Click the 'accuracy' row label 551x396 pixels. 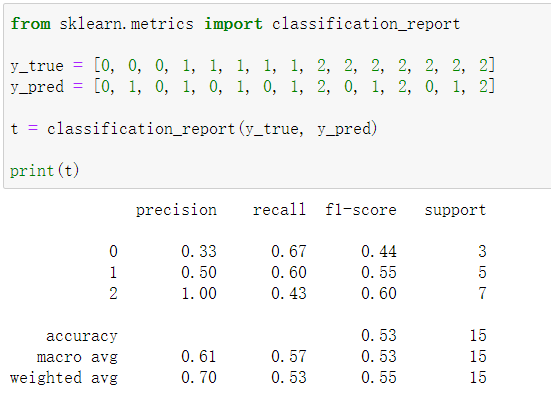82,336
